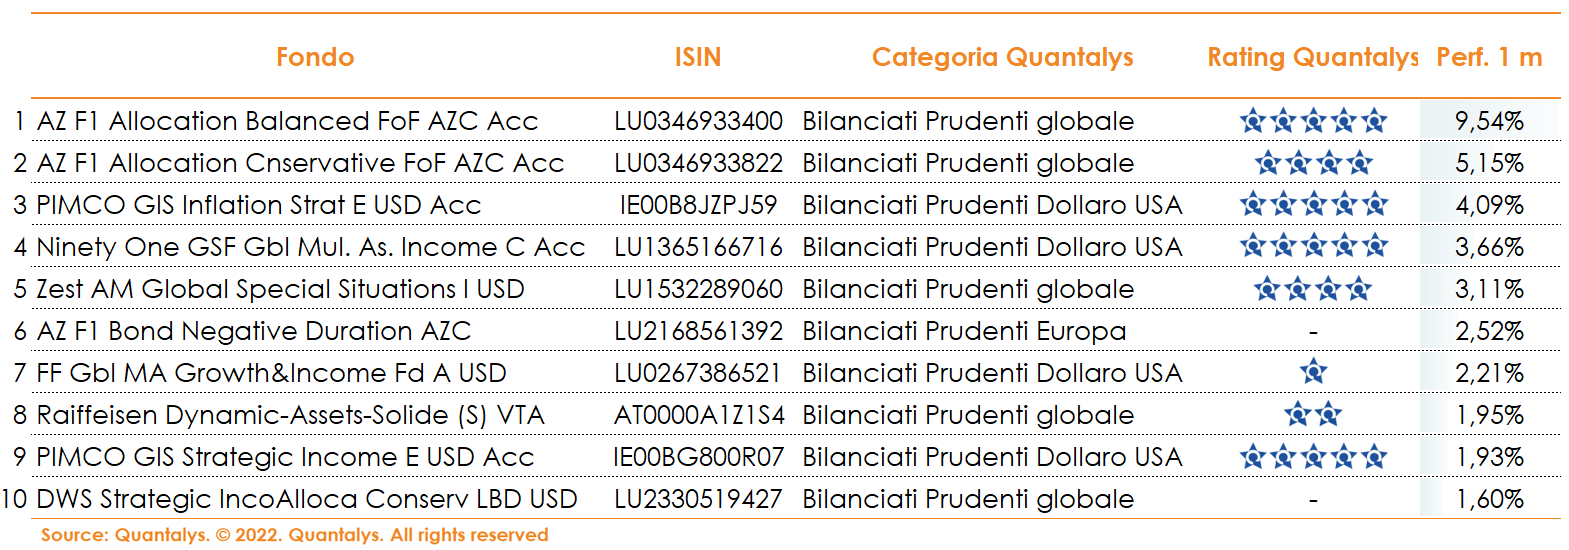Click the five-star rating of AZ F1 Allocation Balanced
The width and height of the screenshot is (1569, 550).
tap(1313, 121)
